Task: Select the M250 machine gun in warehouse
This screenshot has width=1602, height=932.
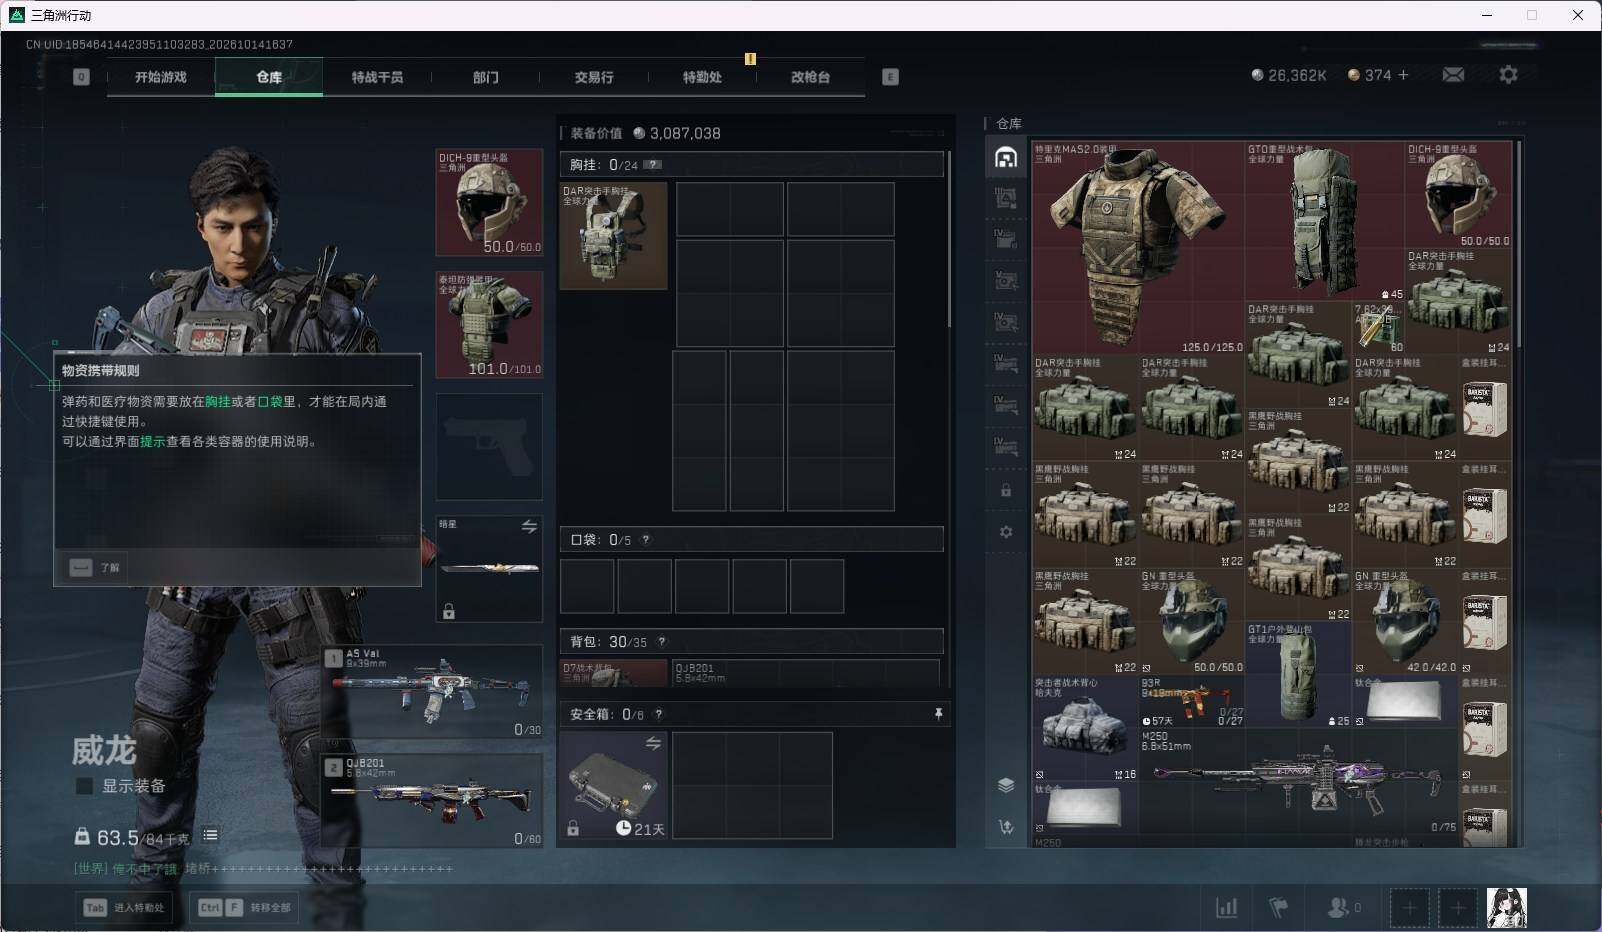Action: 1298,782
